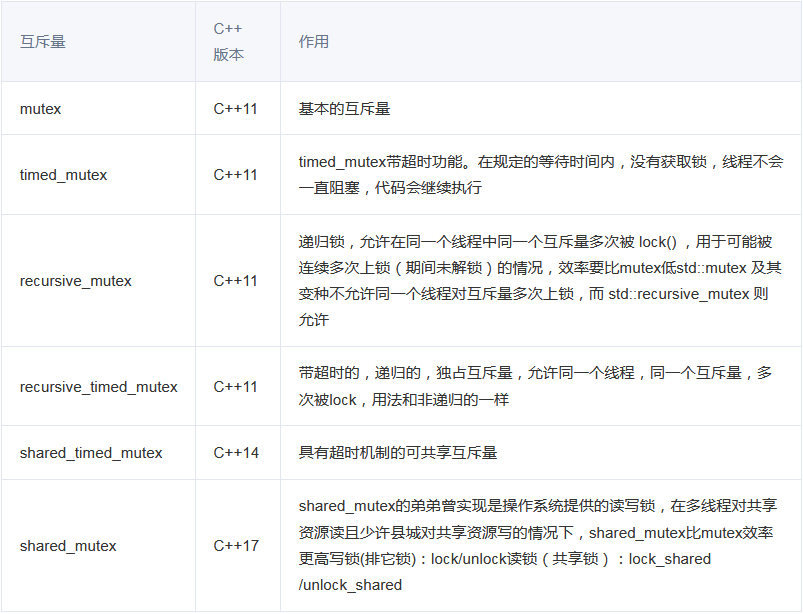Click the text /unlock_shared in shared_mutex description
Viewport: 803px width, 614px height.
click(x=348, y=584)
